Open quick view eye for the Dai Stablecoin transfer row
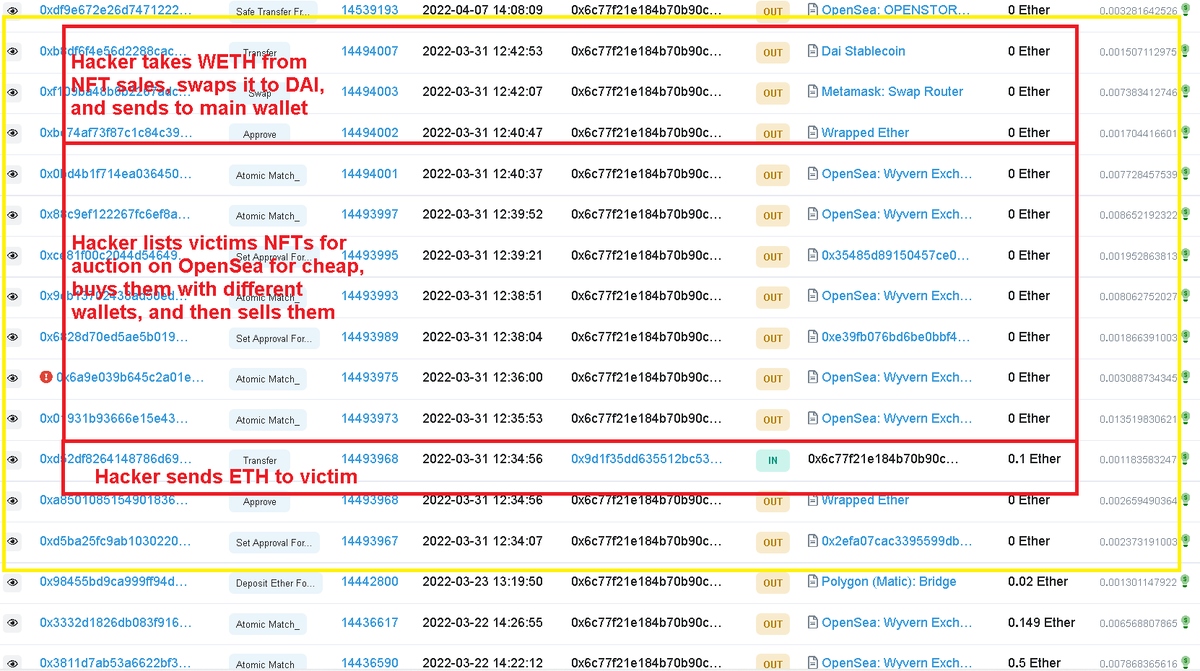The width and height of the screenshot is (1200, 671). [13, 51]
